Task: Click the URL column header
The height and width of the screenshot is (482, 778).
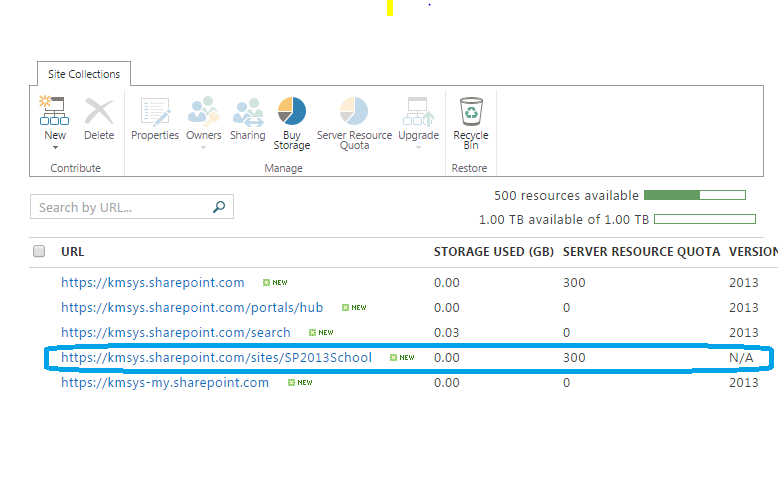Action: pyautogui.click(x=72, y=252)
